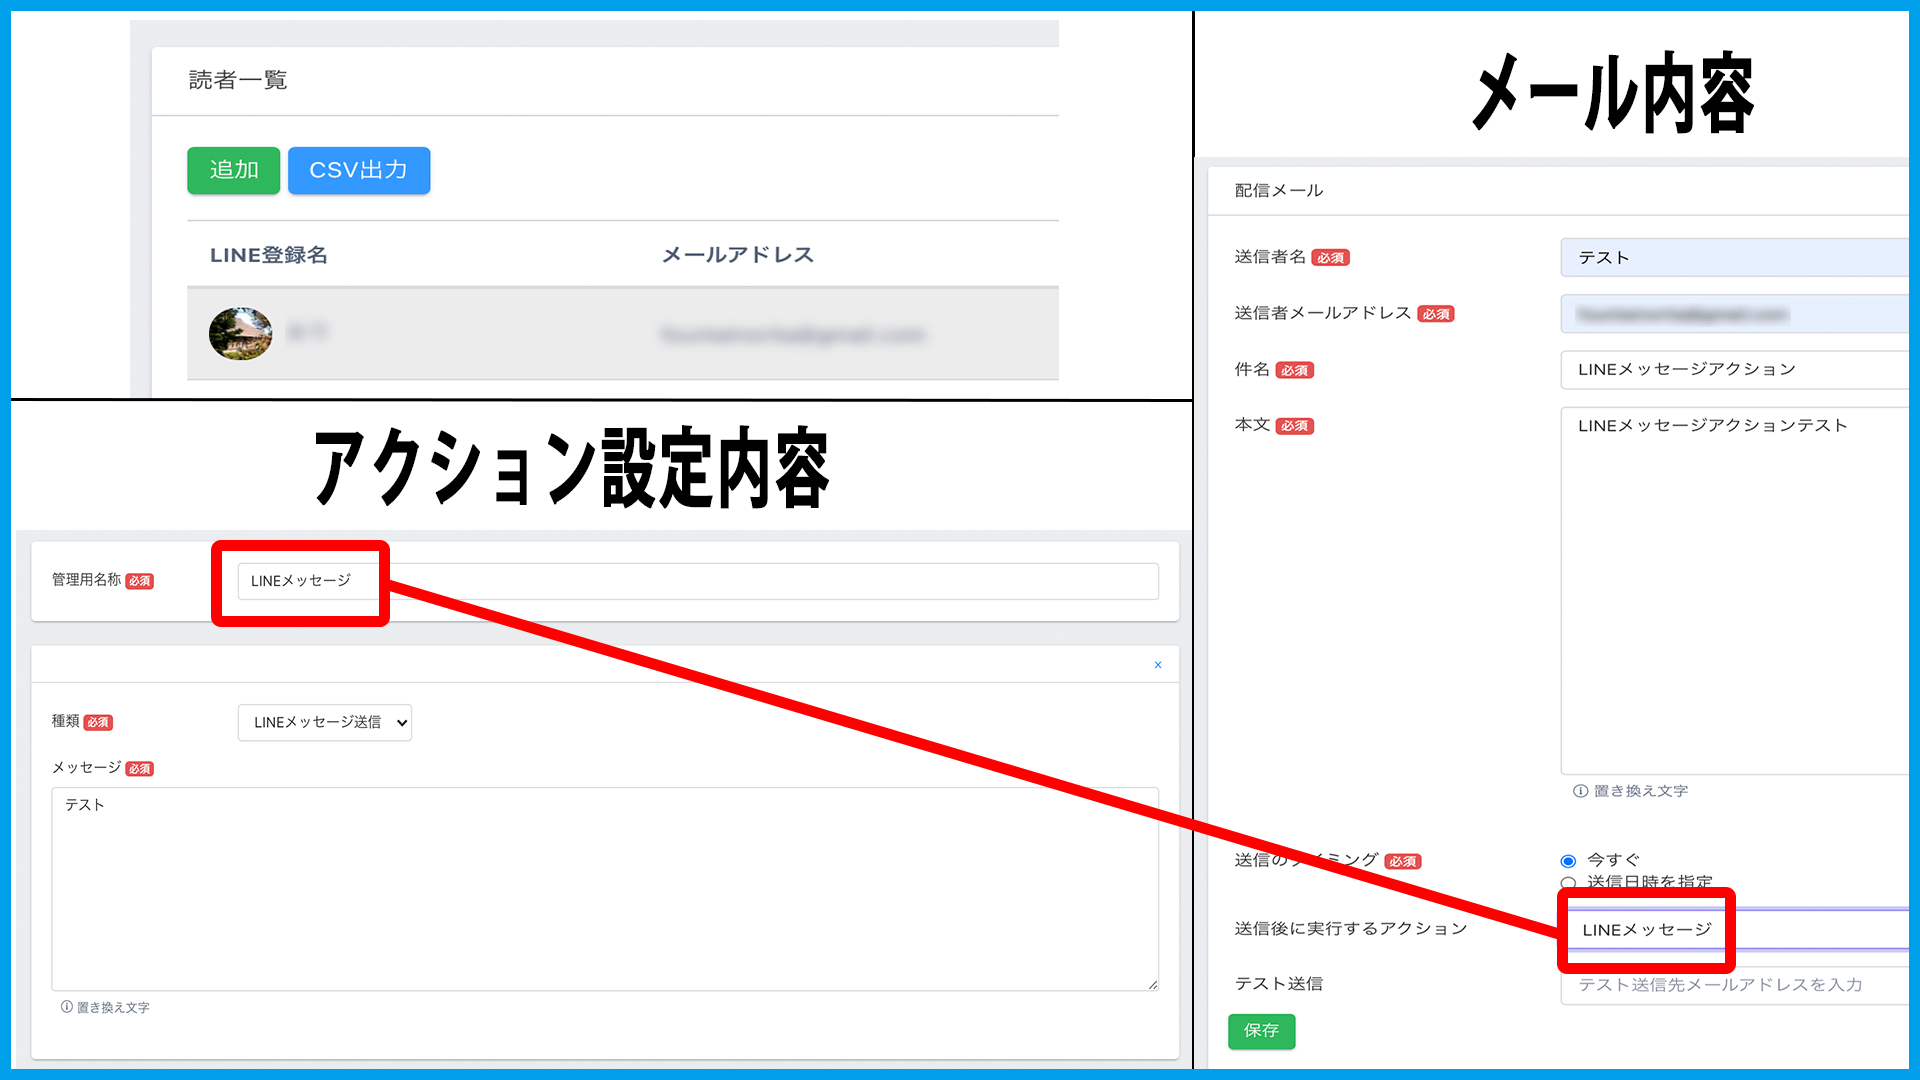Click the 件名 subject input field
The image size is (1920, 1080).
tap(1735, 370)
